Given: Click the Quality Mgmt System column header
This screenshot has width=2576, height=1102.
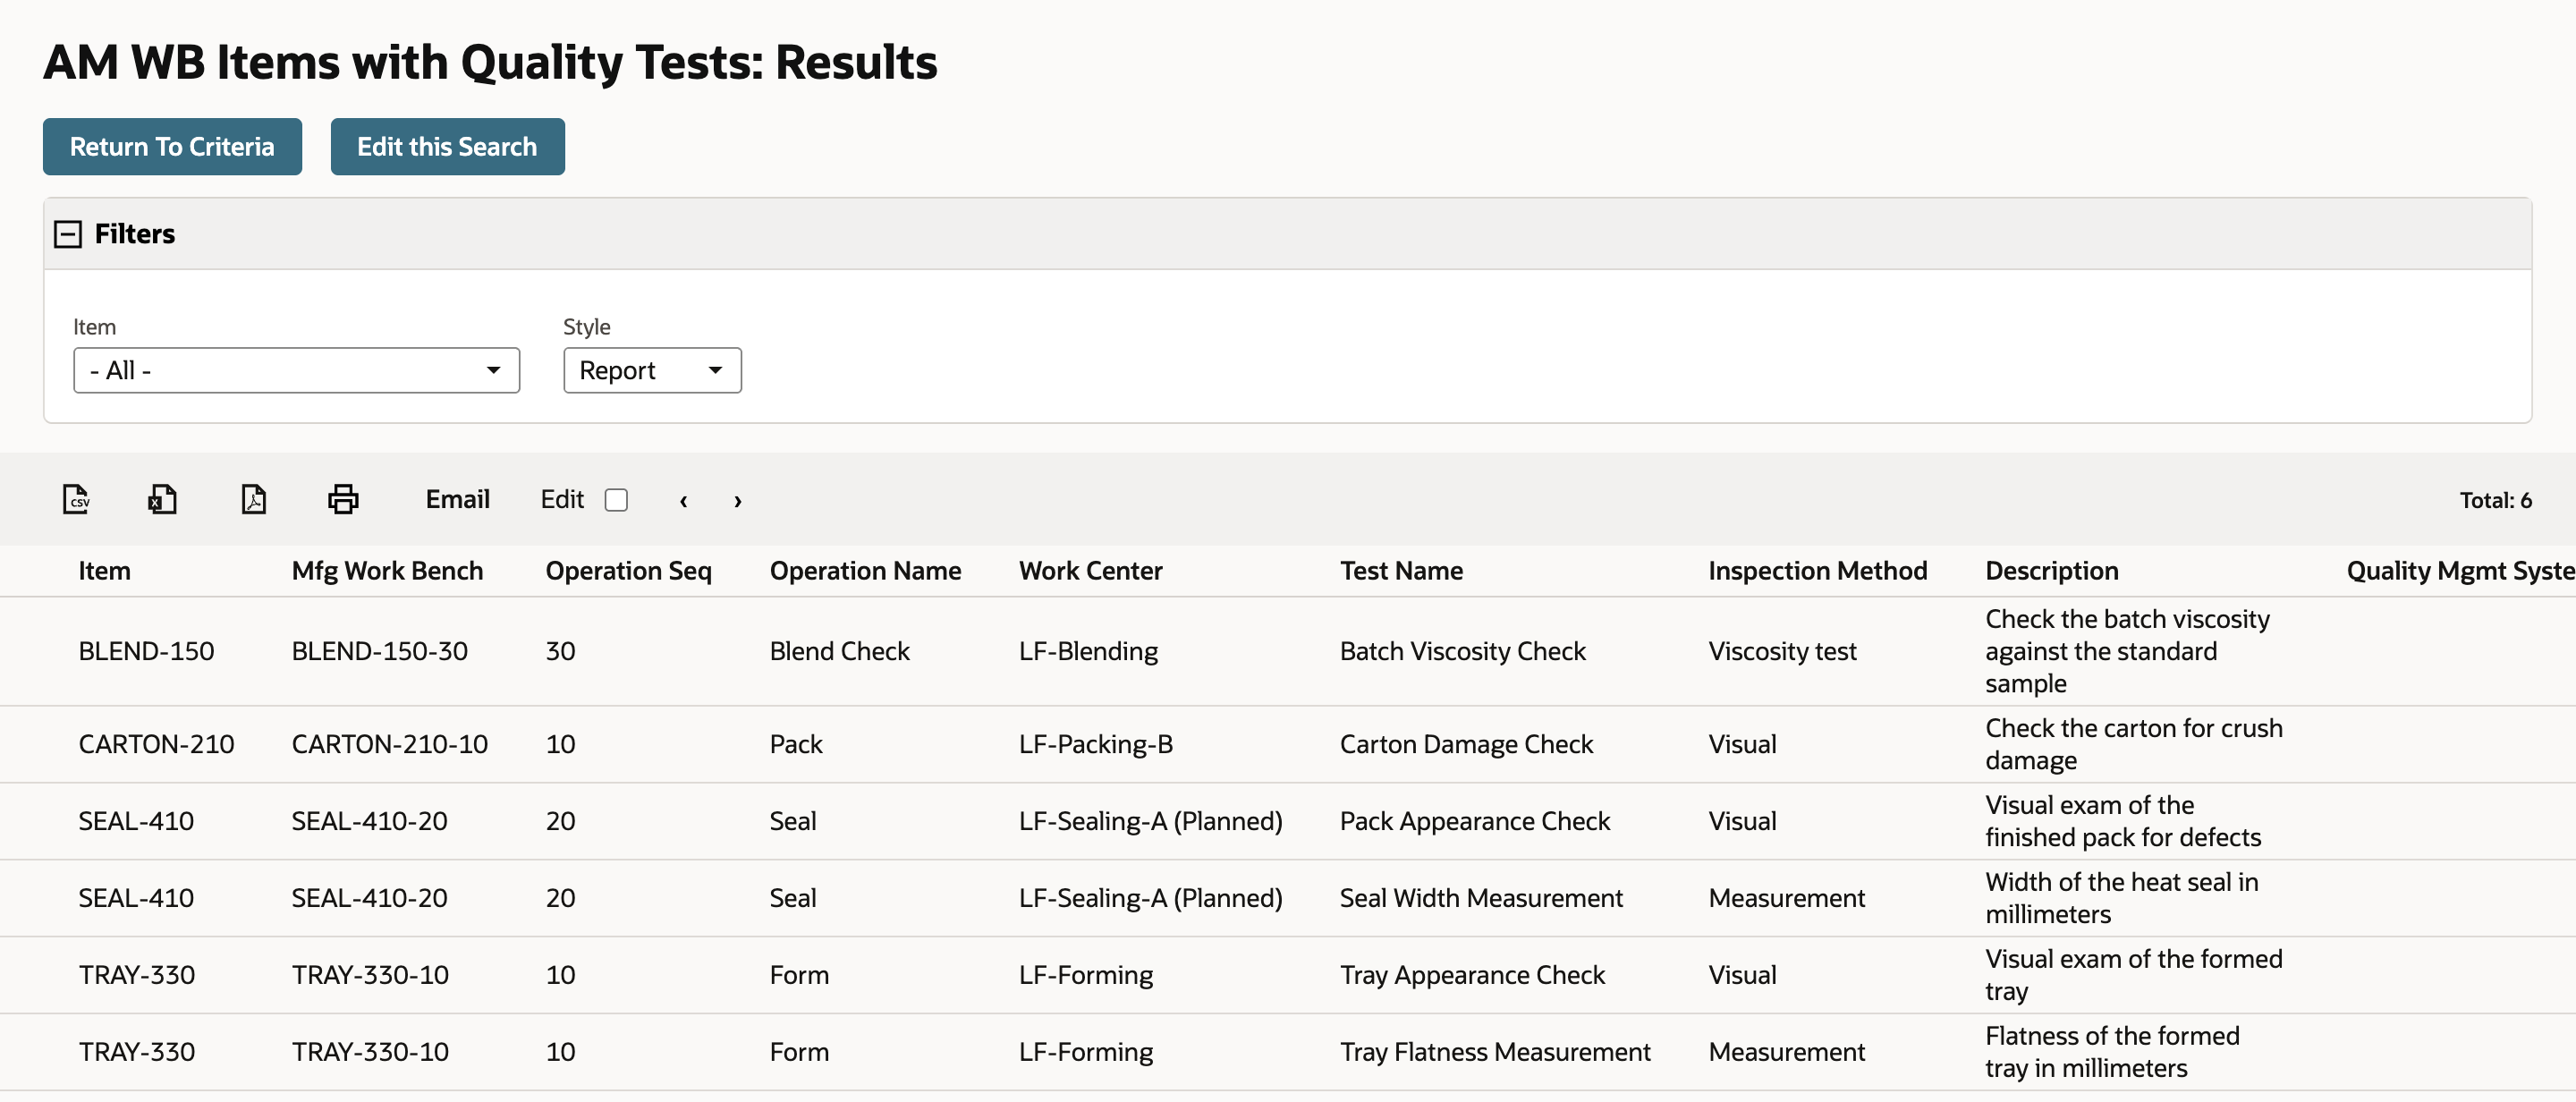Looking at the screenshot, I should (2460, 570).
